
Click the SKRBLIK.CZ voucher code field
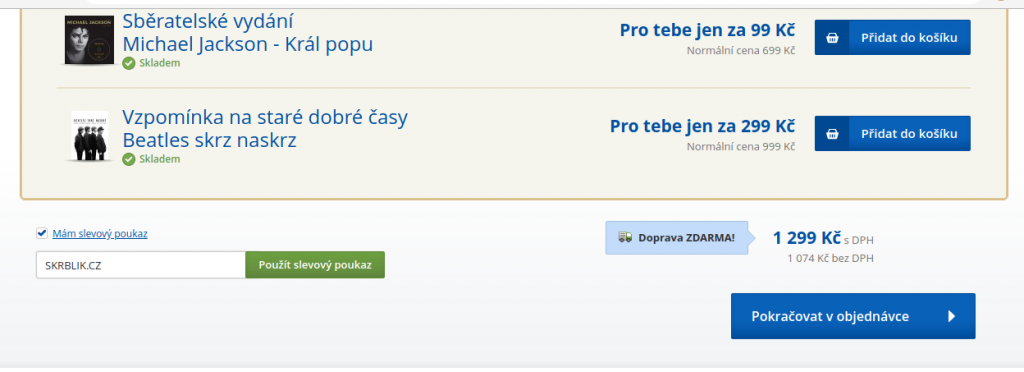140,265
